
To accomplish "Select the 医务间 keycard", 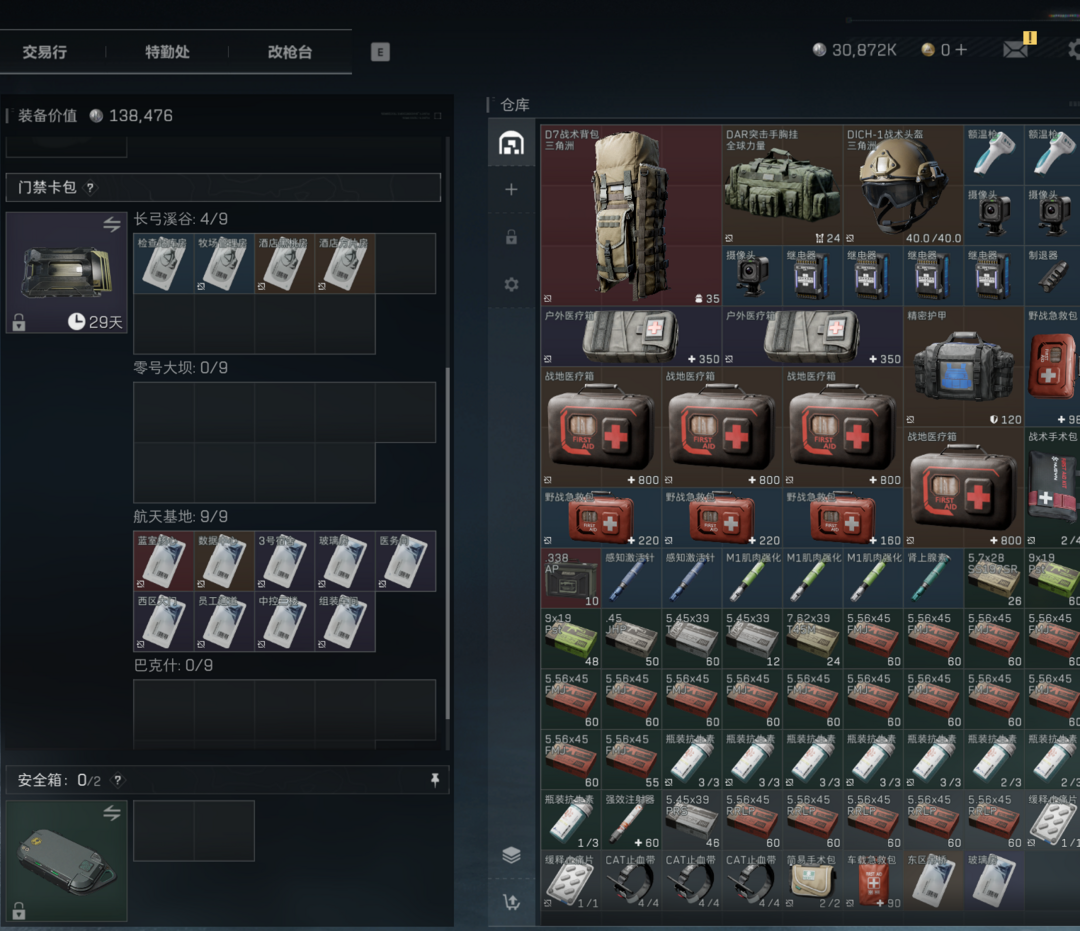I will click(406, 561).
